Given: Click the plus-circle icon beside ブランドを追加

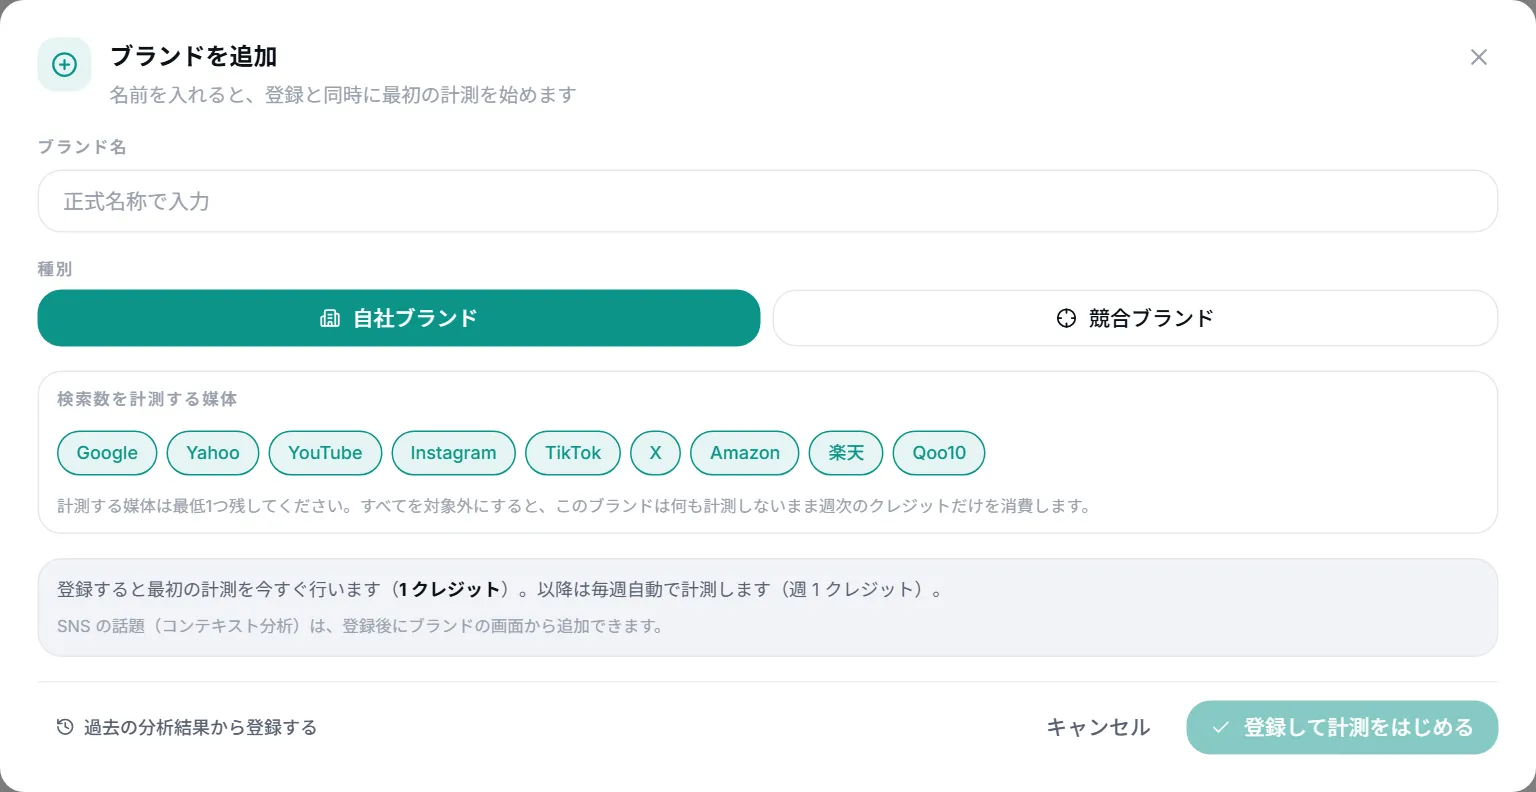Looking at the screenshot, I should tap(64, 65).
